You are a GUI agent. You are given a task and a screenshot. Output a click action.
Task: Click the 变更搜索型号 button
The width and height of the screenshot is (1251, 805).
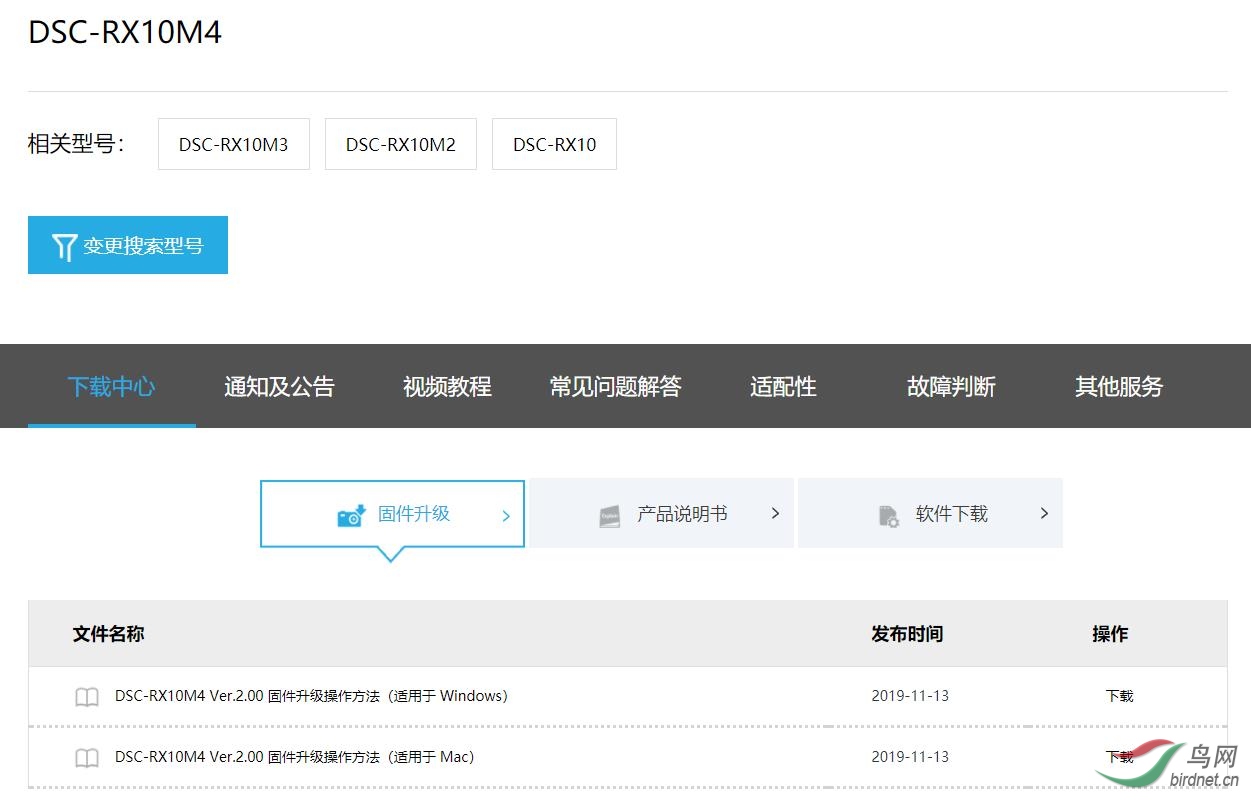coord(128,245)
